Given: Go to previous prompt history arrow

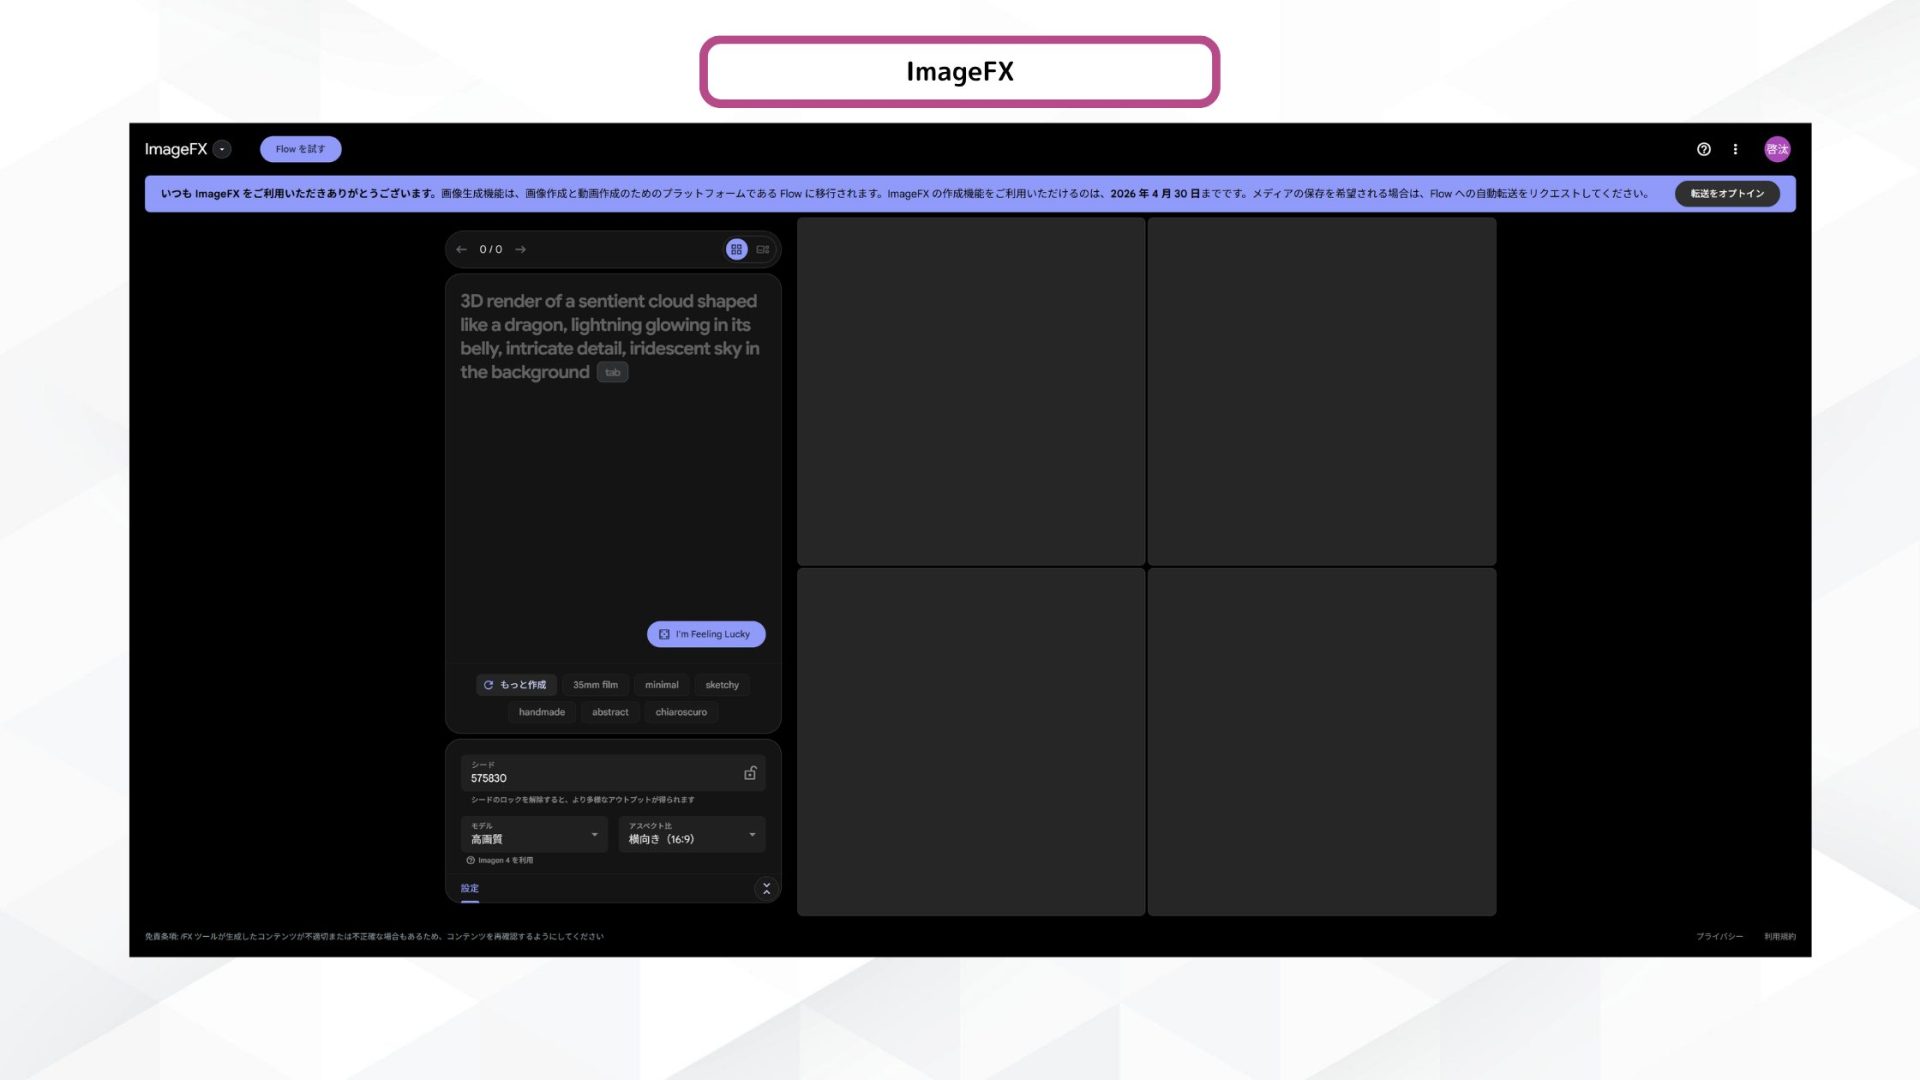Looking at the screenshot, I should click(461, 249).
